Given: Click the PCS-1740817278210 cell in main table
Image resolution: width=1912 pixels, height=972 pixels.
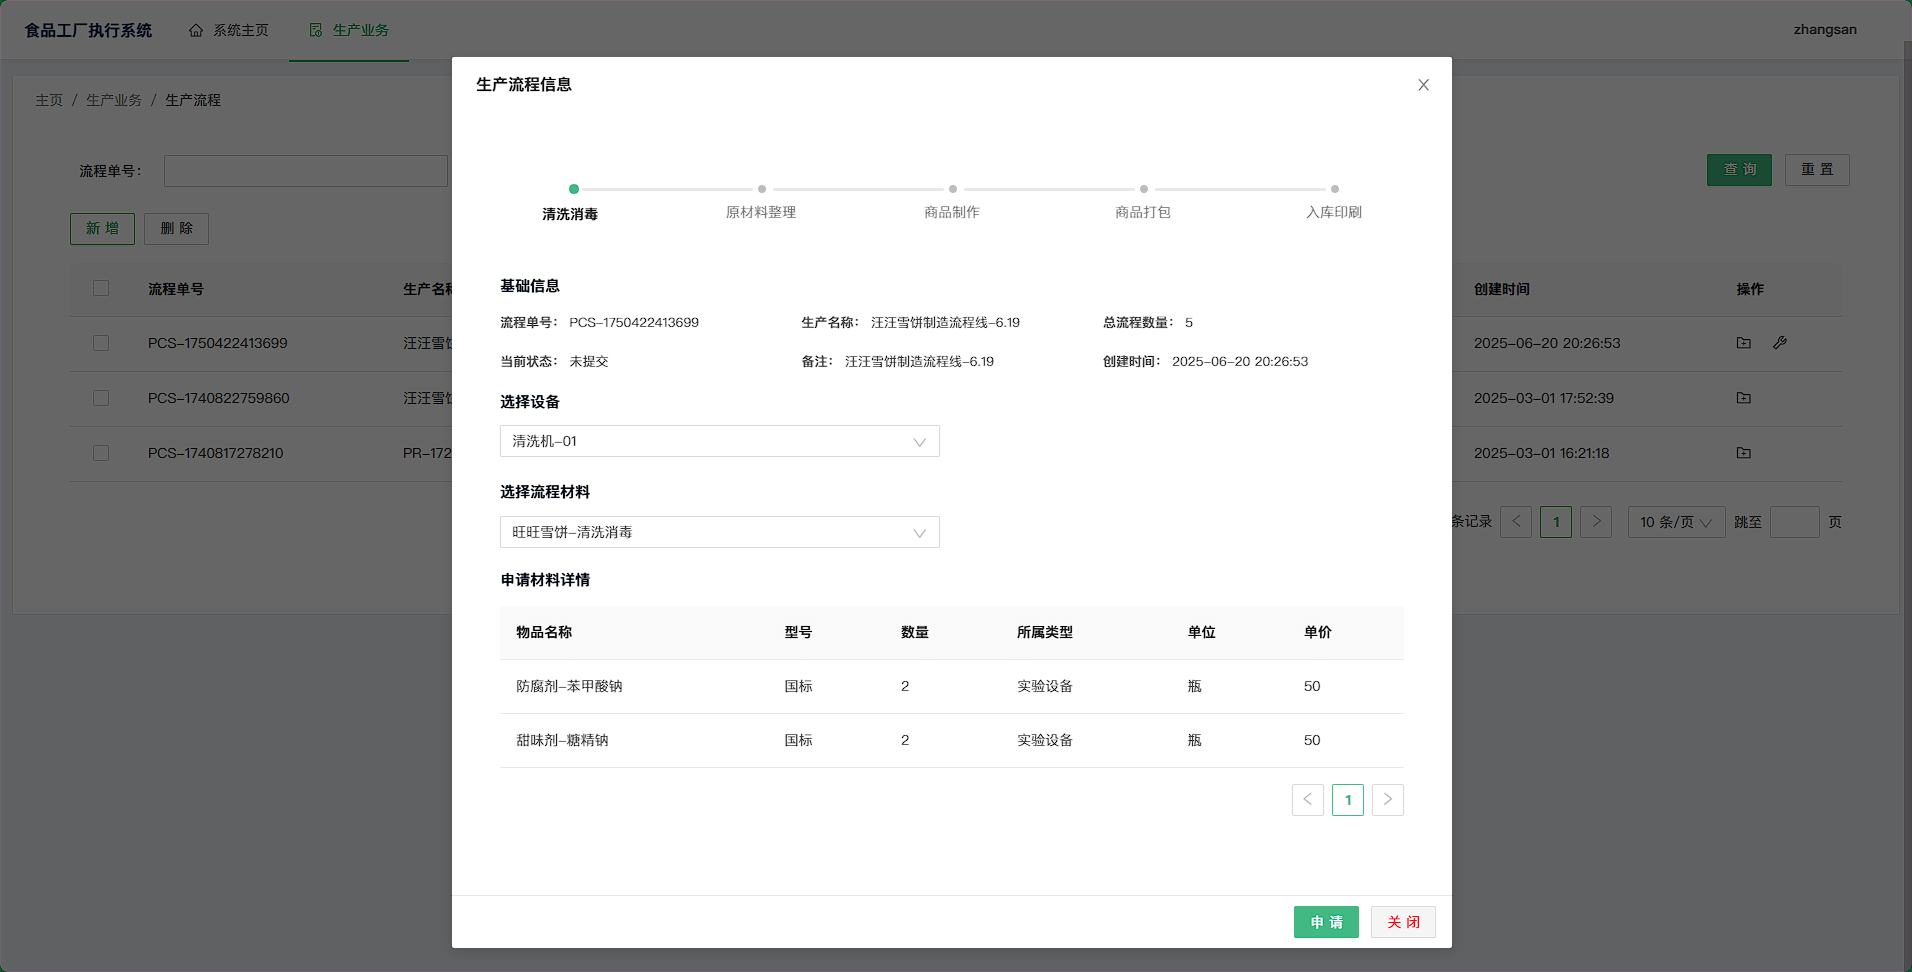Looking at the screenshot, I should (216, 453).
